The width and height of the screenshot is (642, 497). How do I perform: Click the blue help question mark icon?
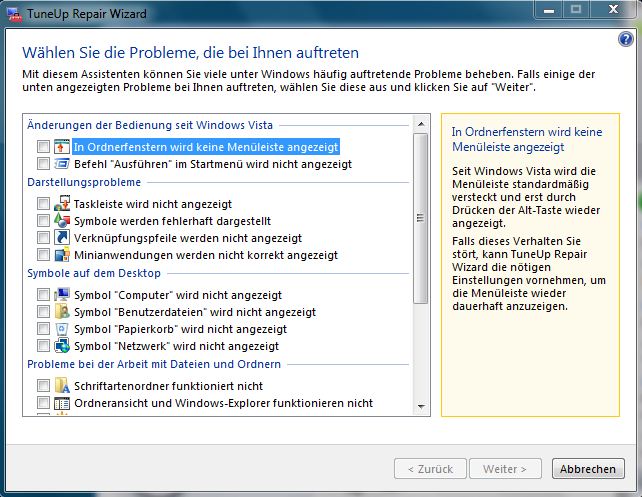point(626,39)
